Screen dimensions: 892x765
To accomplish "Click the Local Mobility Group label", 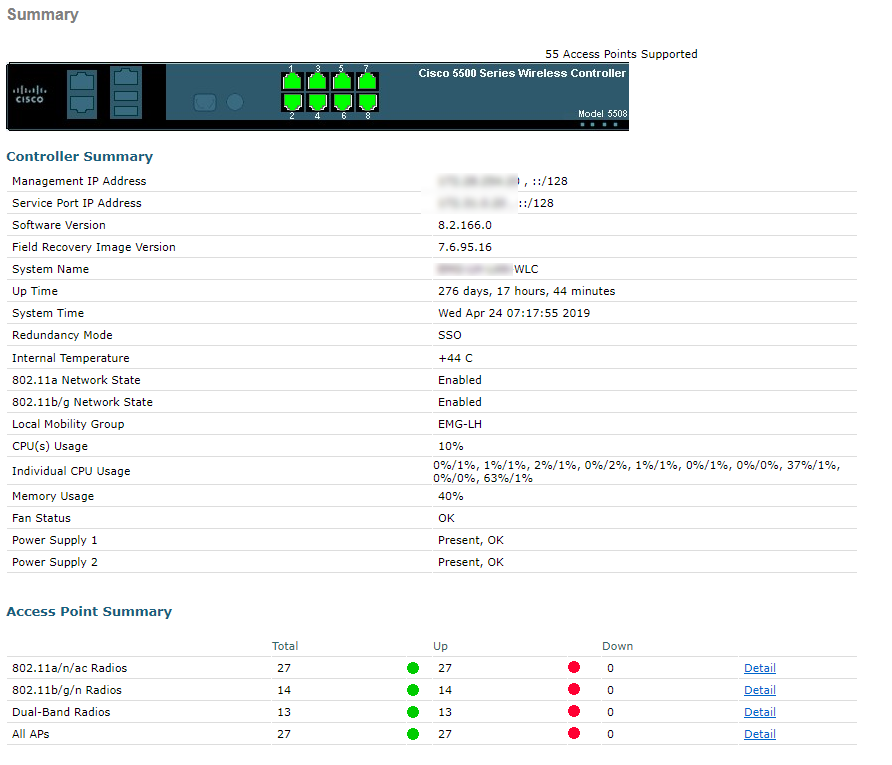I will coord(68,424).
